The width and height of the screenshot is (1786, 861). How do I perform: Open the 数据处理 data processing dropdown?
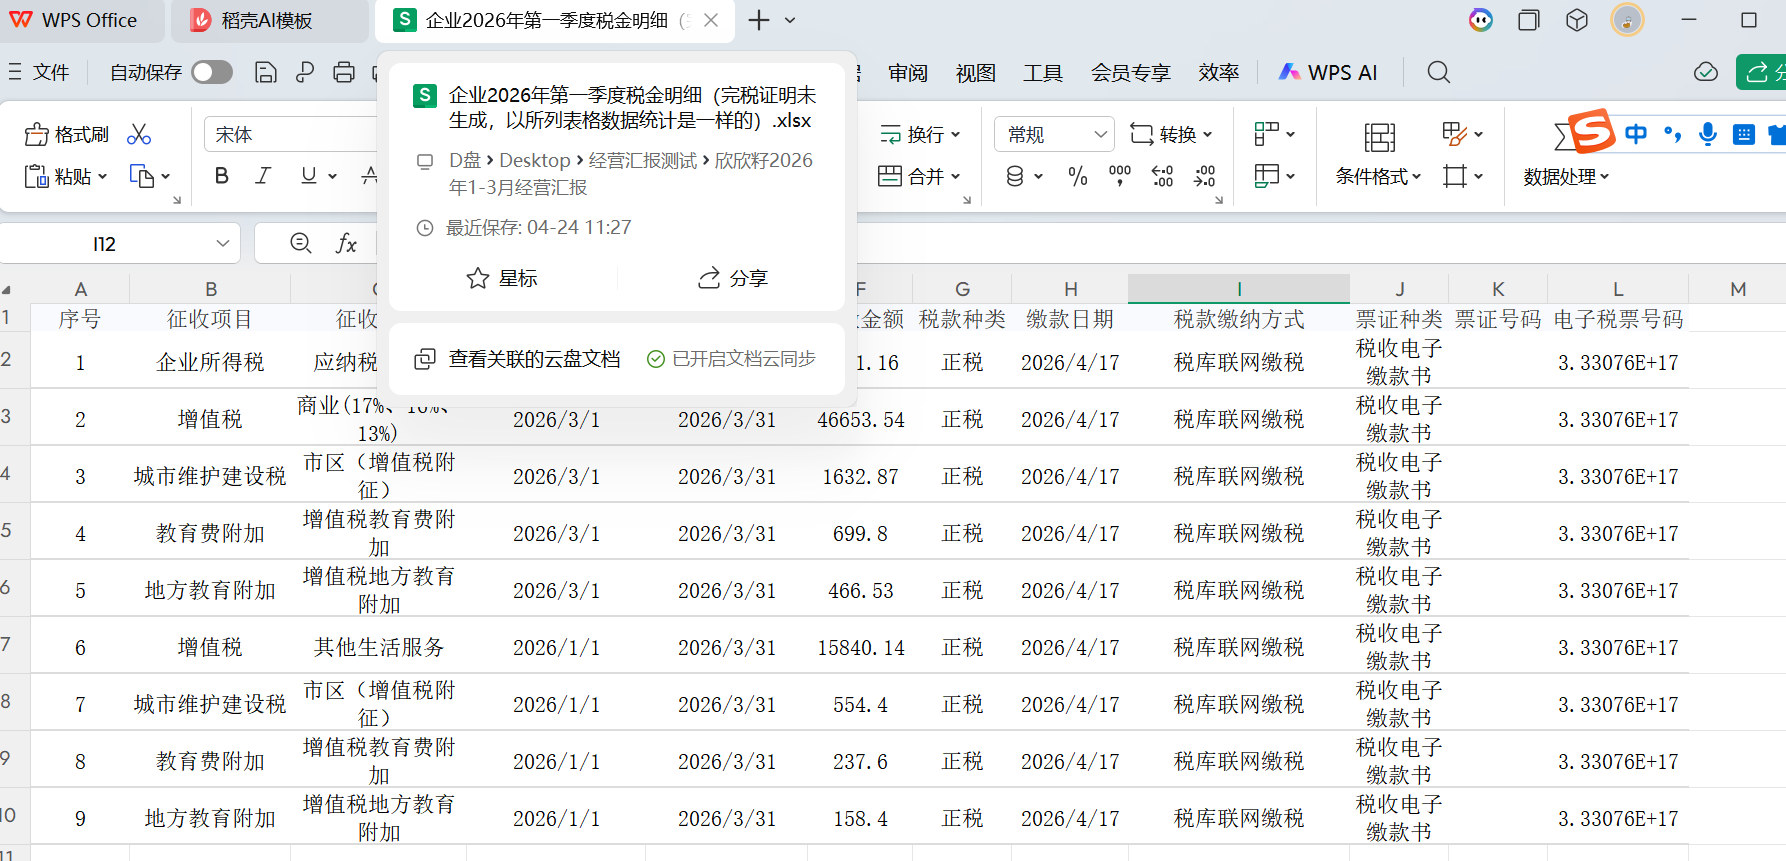click(1566, 176)
